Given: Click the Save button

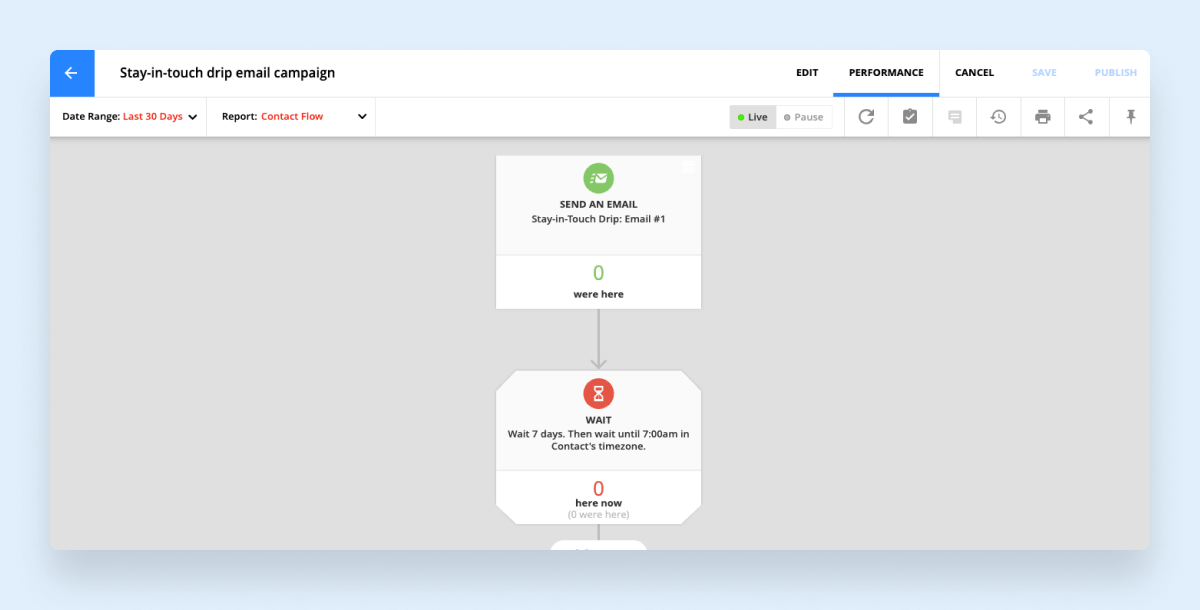Looking at the screenshot, I should 1044,73.
